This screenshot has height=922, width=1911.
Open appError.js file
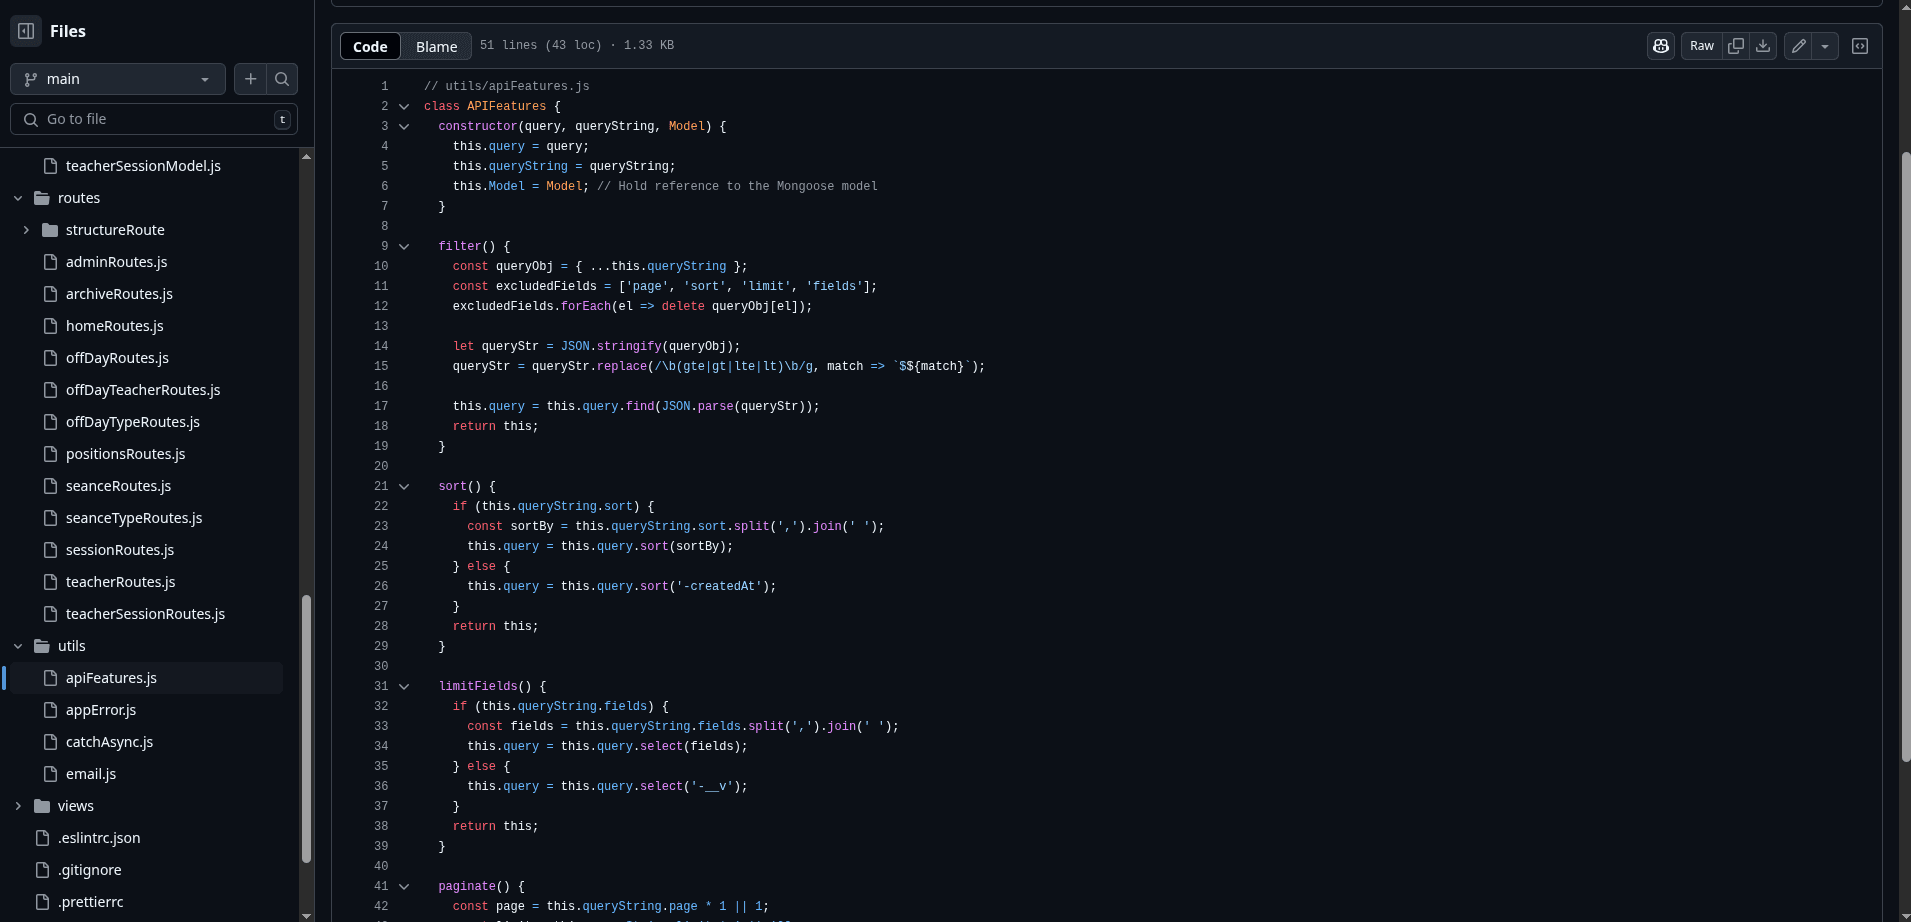coord(101,710)
